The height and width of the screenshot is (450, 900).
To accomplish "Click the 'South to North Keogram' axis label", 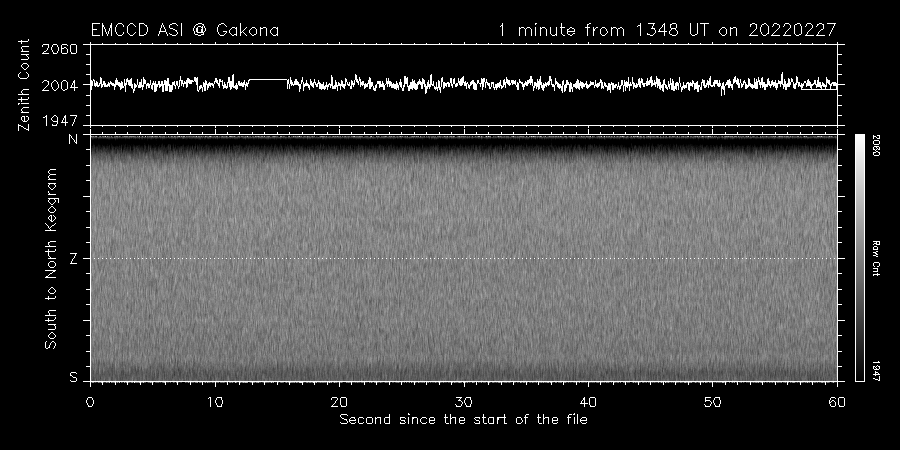I will [x=51, y=258].
